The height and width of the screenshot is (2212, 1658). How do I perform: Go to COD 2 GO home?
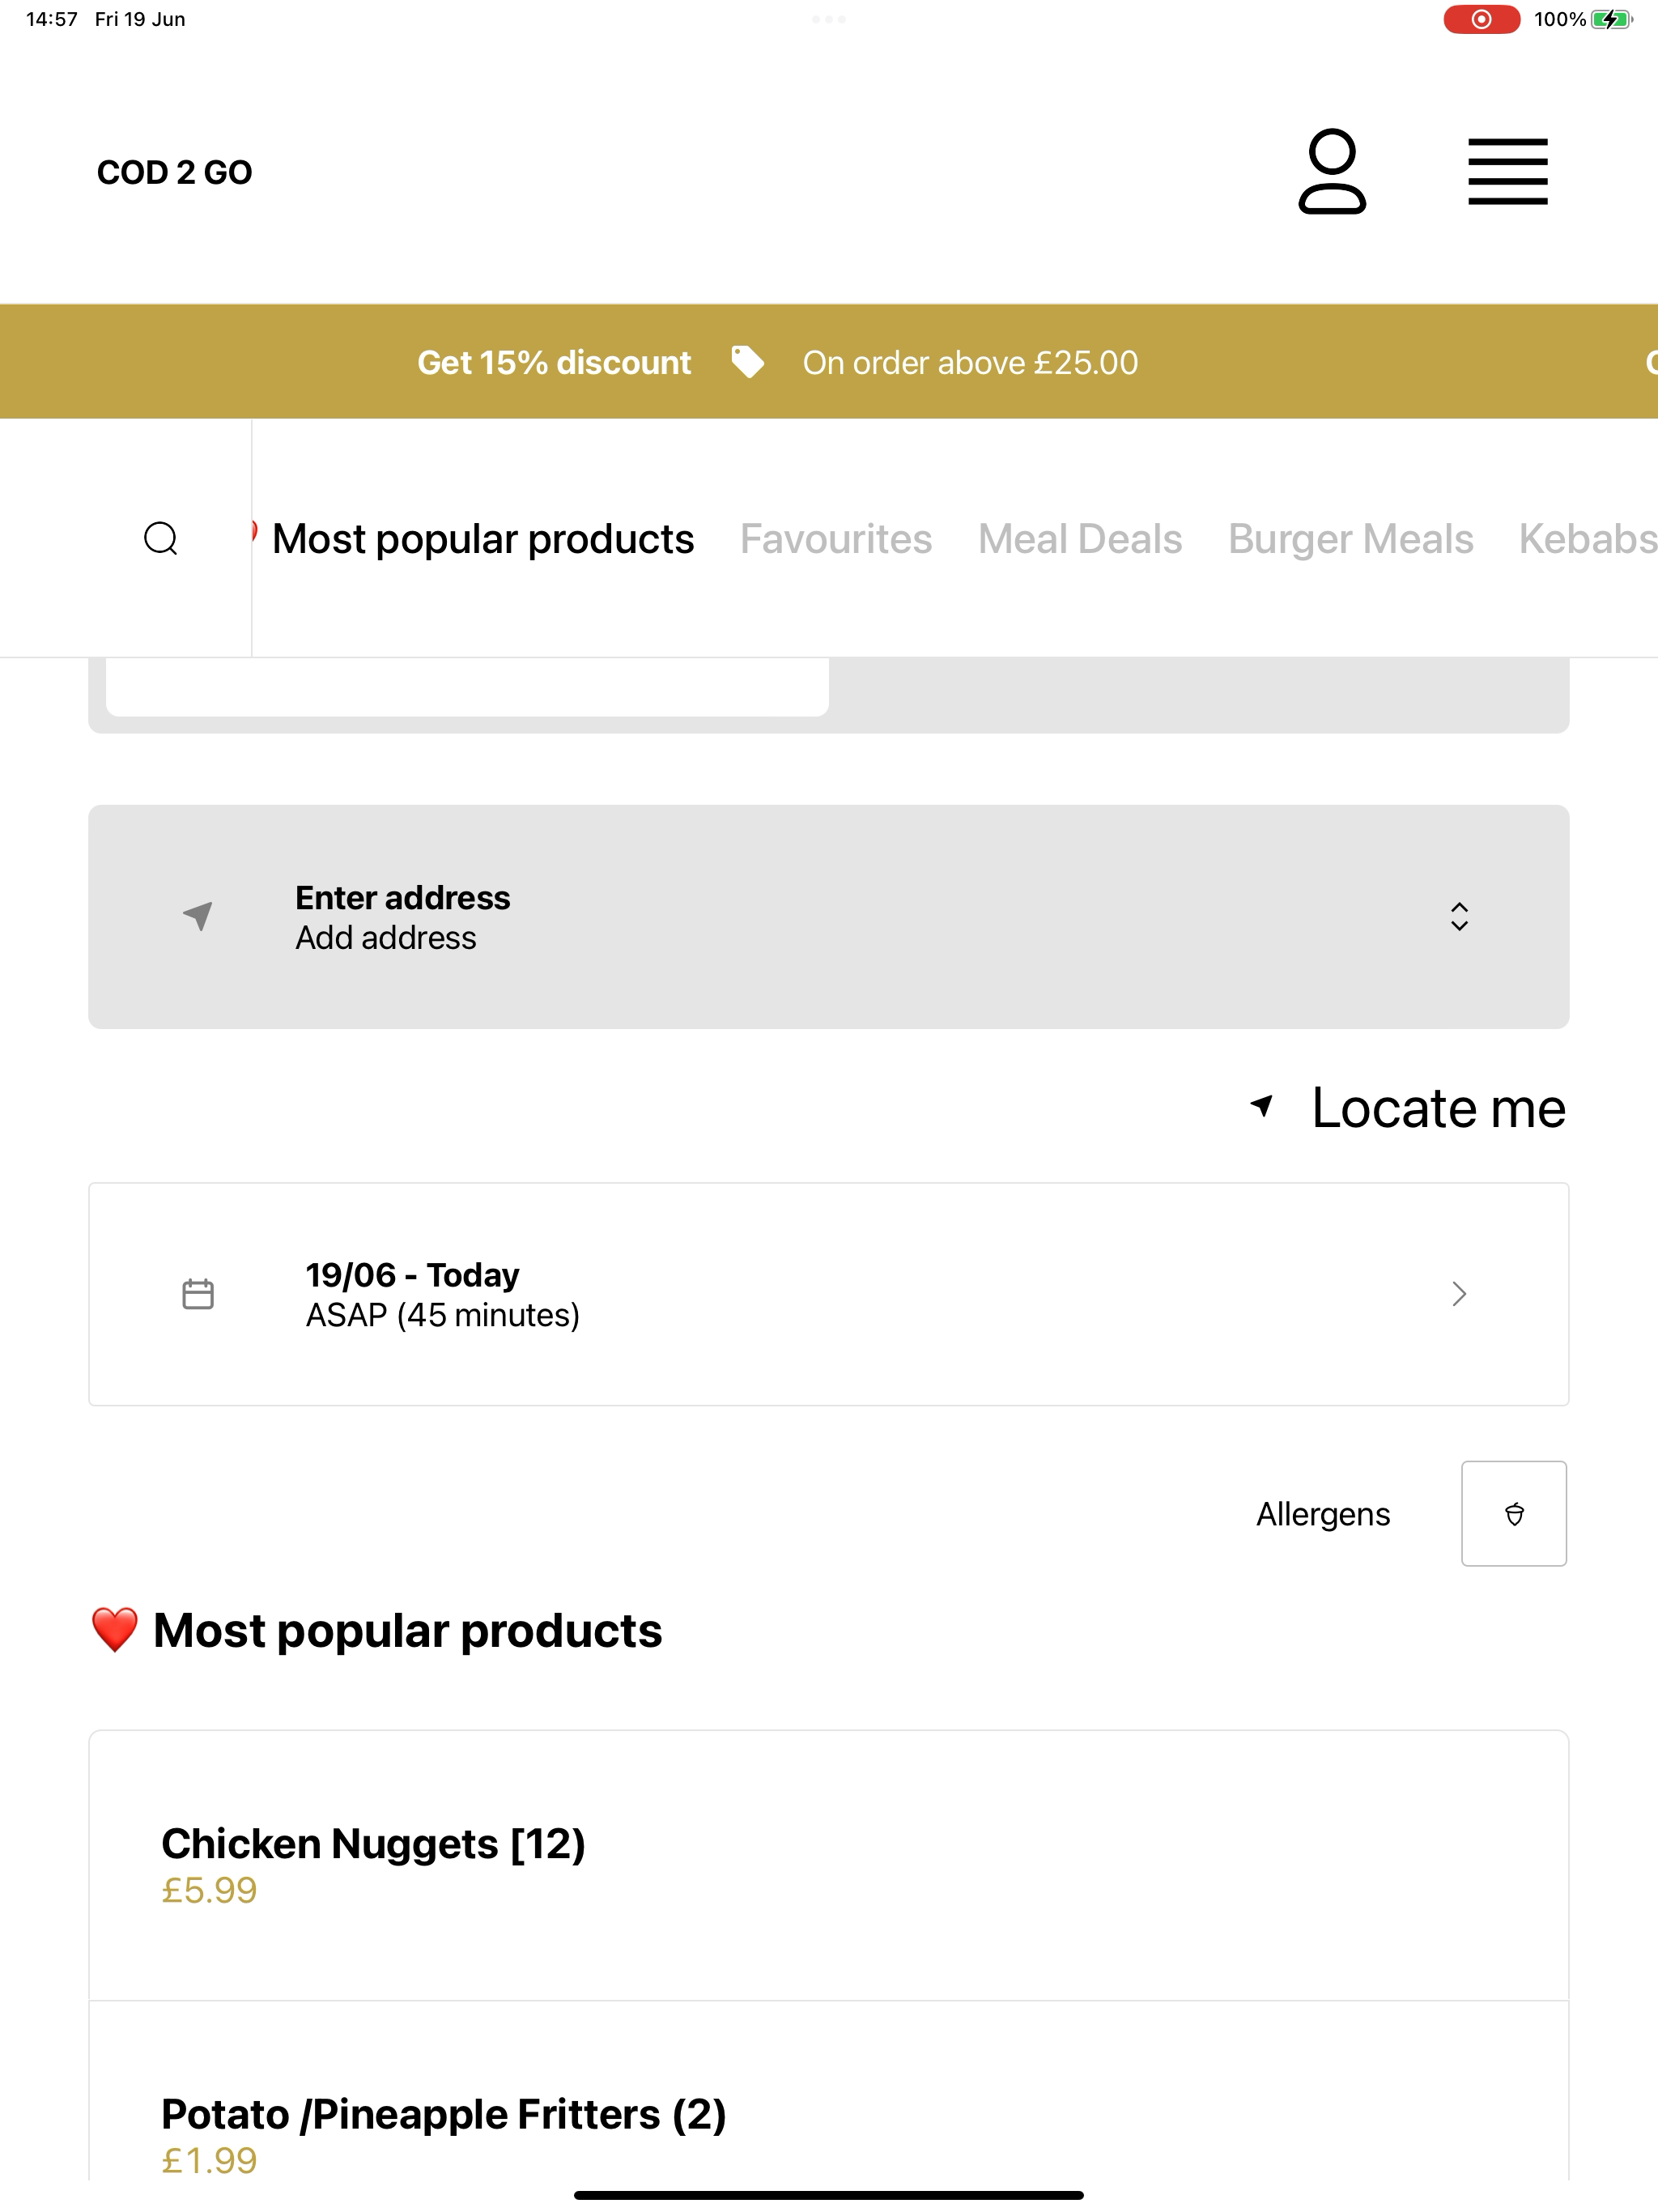tap(174, 172)
